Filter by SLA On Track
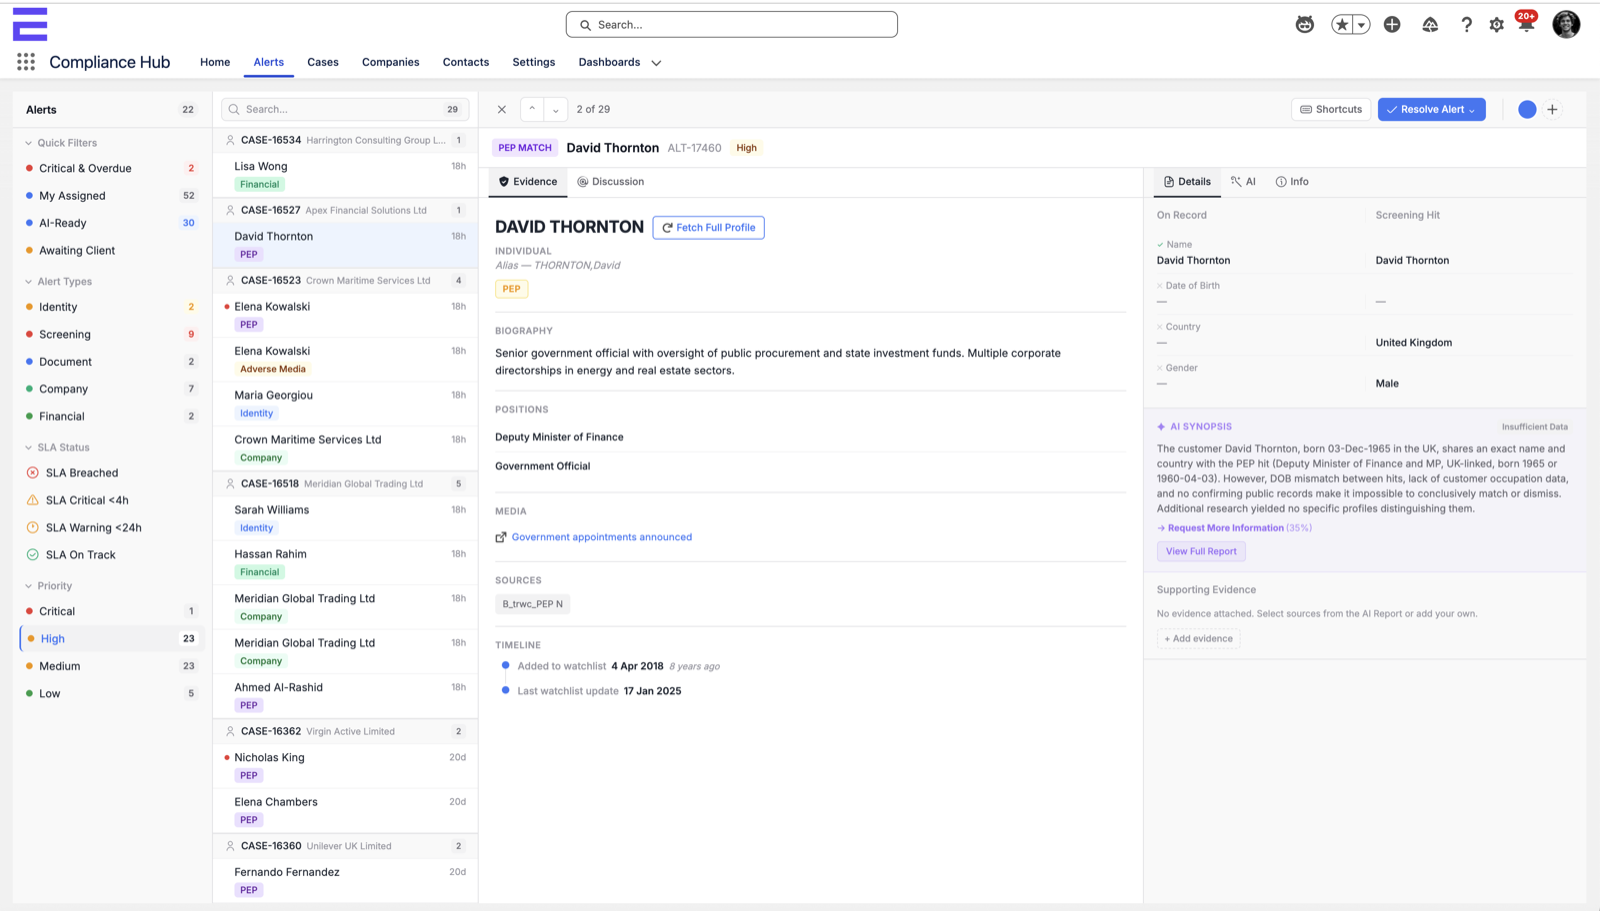 tap(112, 555)
